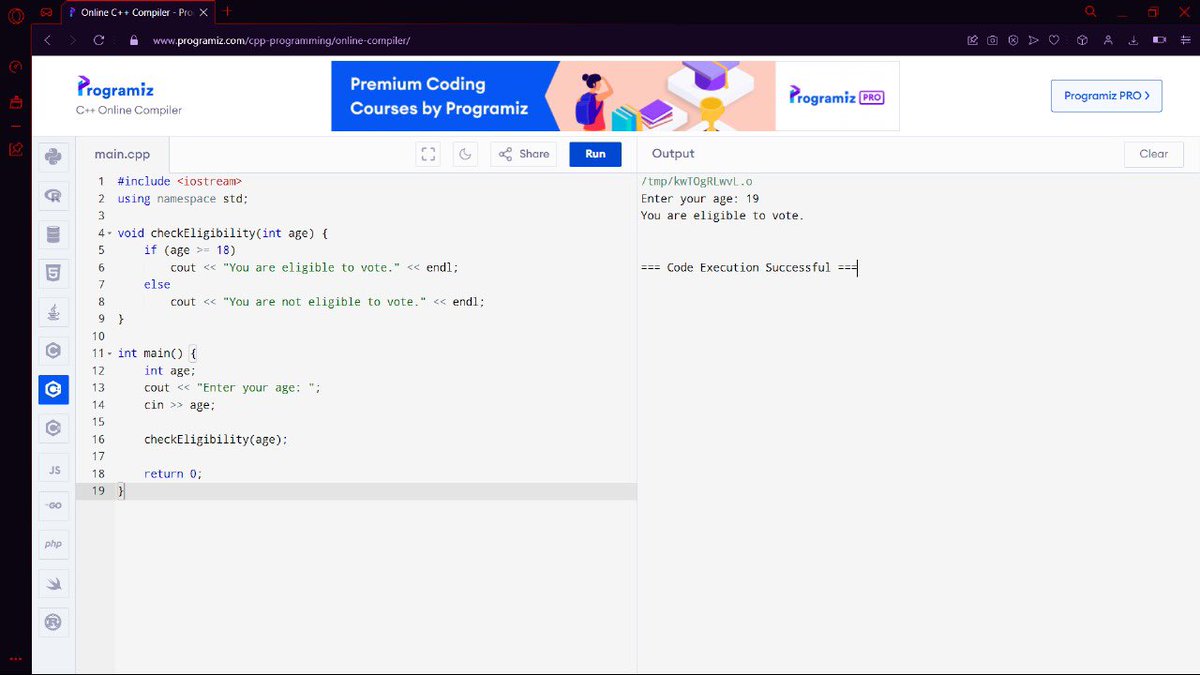The width and height of the screenshot is (1200, 675).
Task: Click 'Enter your age: 19' output line
Action: (700, 198)
